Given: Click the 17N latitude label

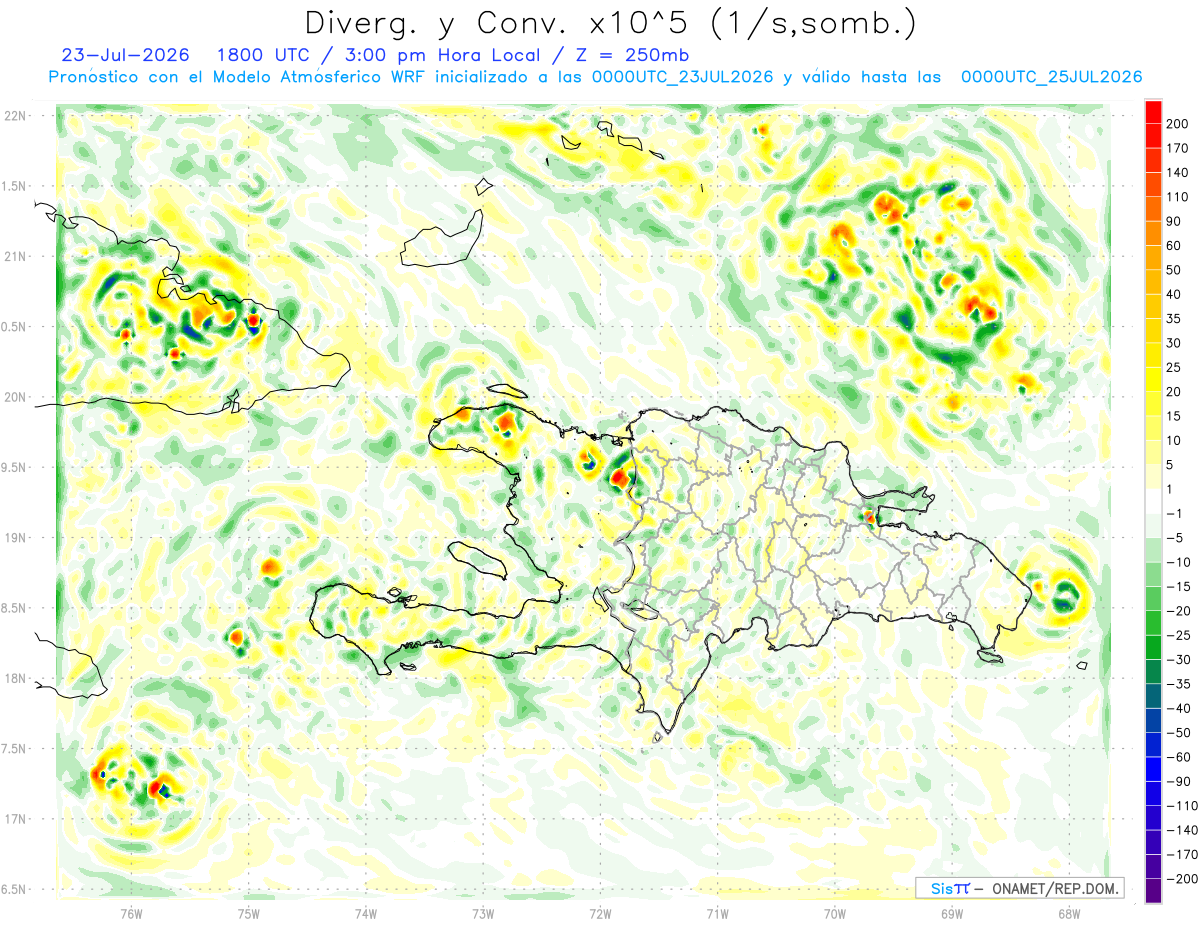Looking at the screenshot, I should tap(17, 819).
